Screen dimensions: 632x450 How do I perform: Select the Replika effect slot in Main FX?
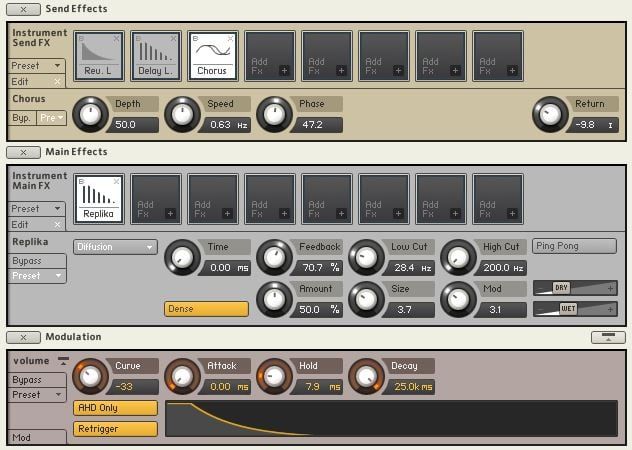pyautogui.click(x=99, y=200)
